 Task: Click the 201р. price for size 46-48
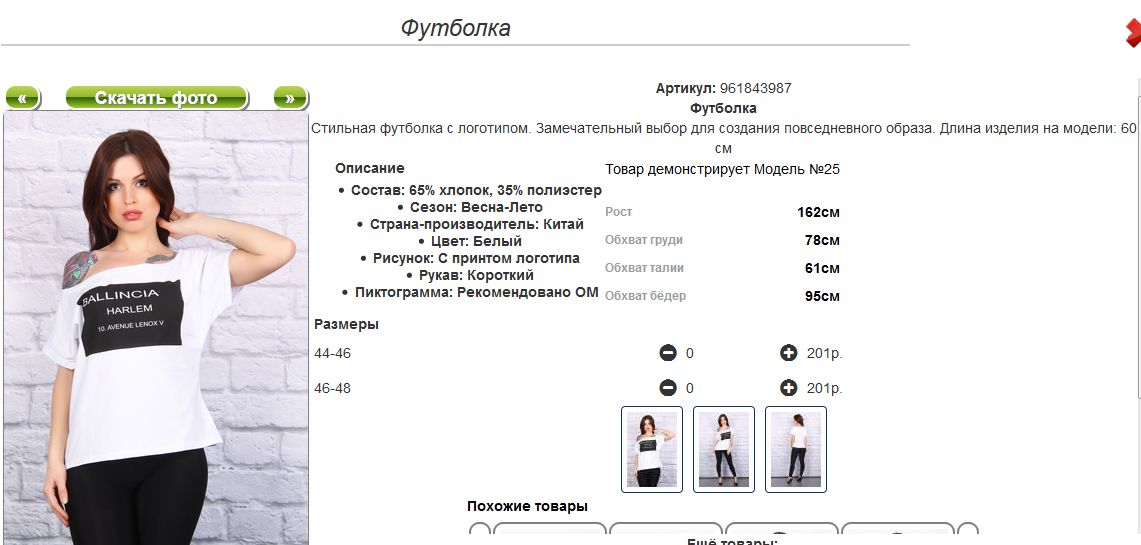coord(824,389)
